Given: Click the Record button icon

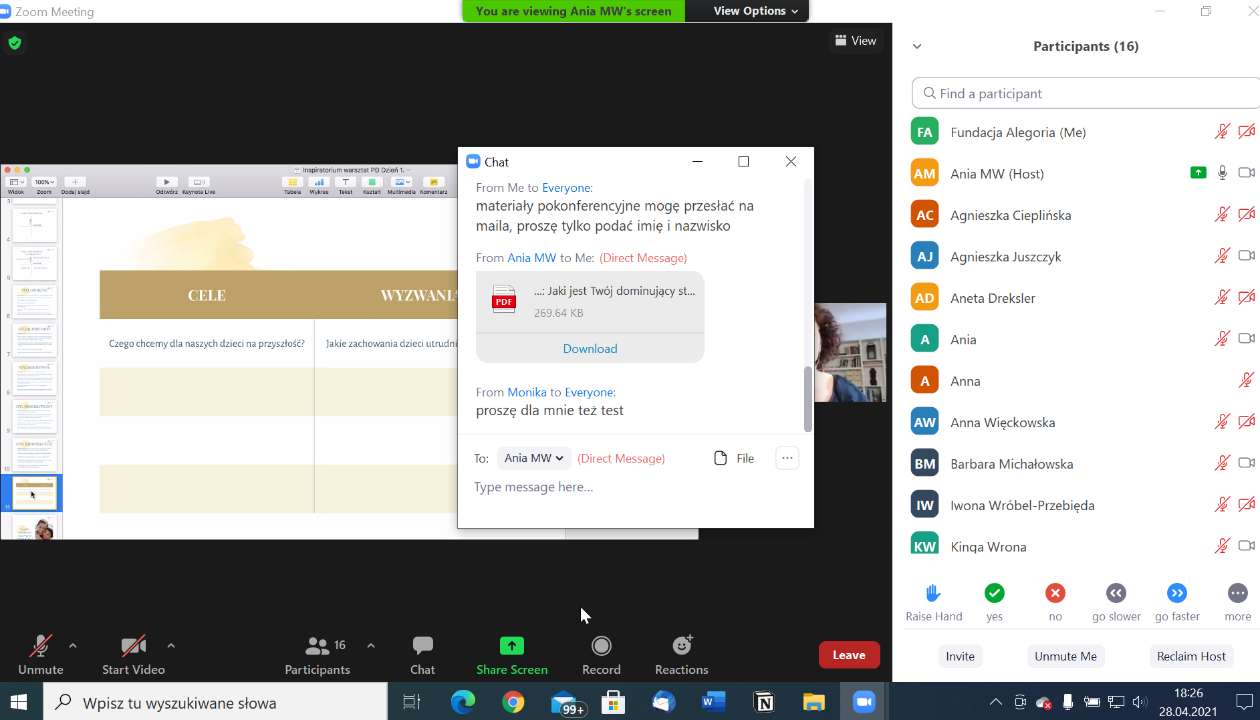Looking at the screenshot, I should 601,646.
